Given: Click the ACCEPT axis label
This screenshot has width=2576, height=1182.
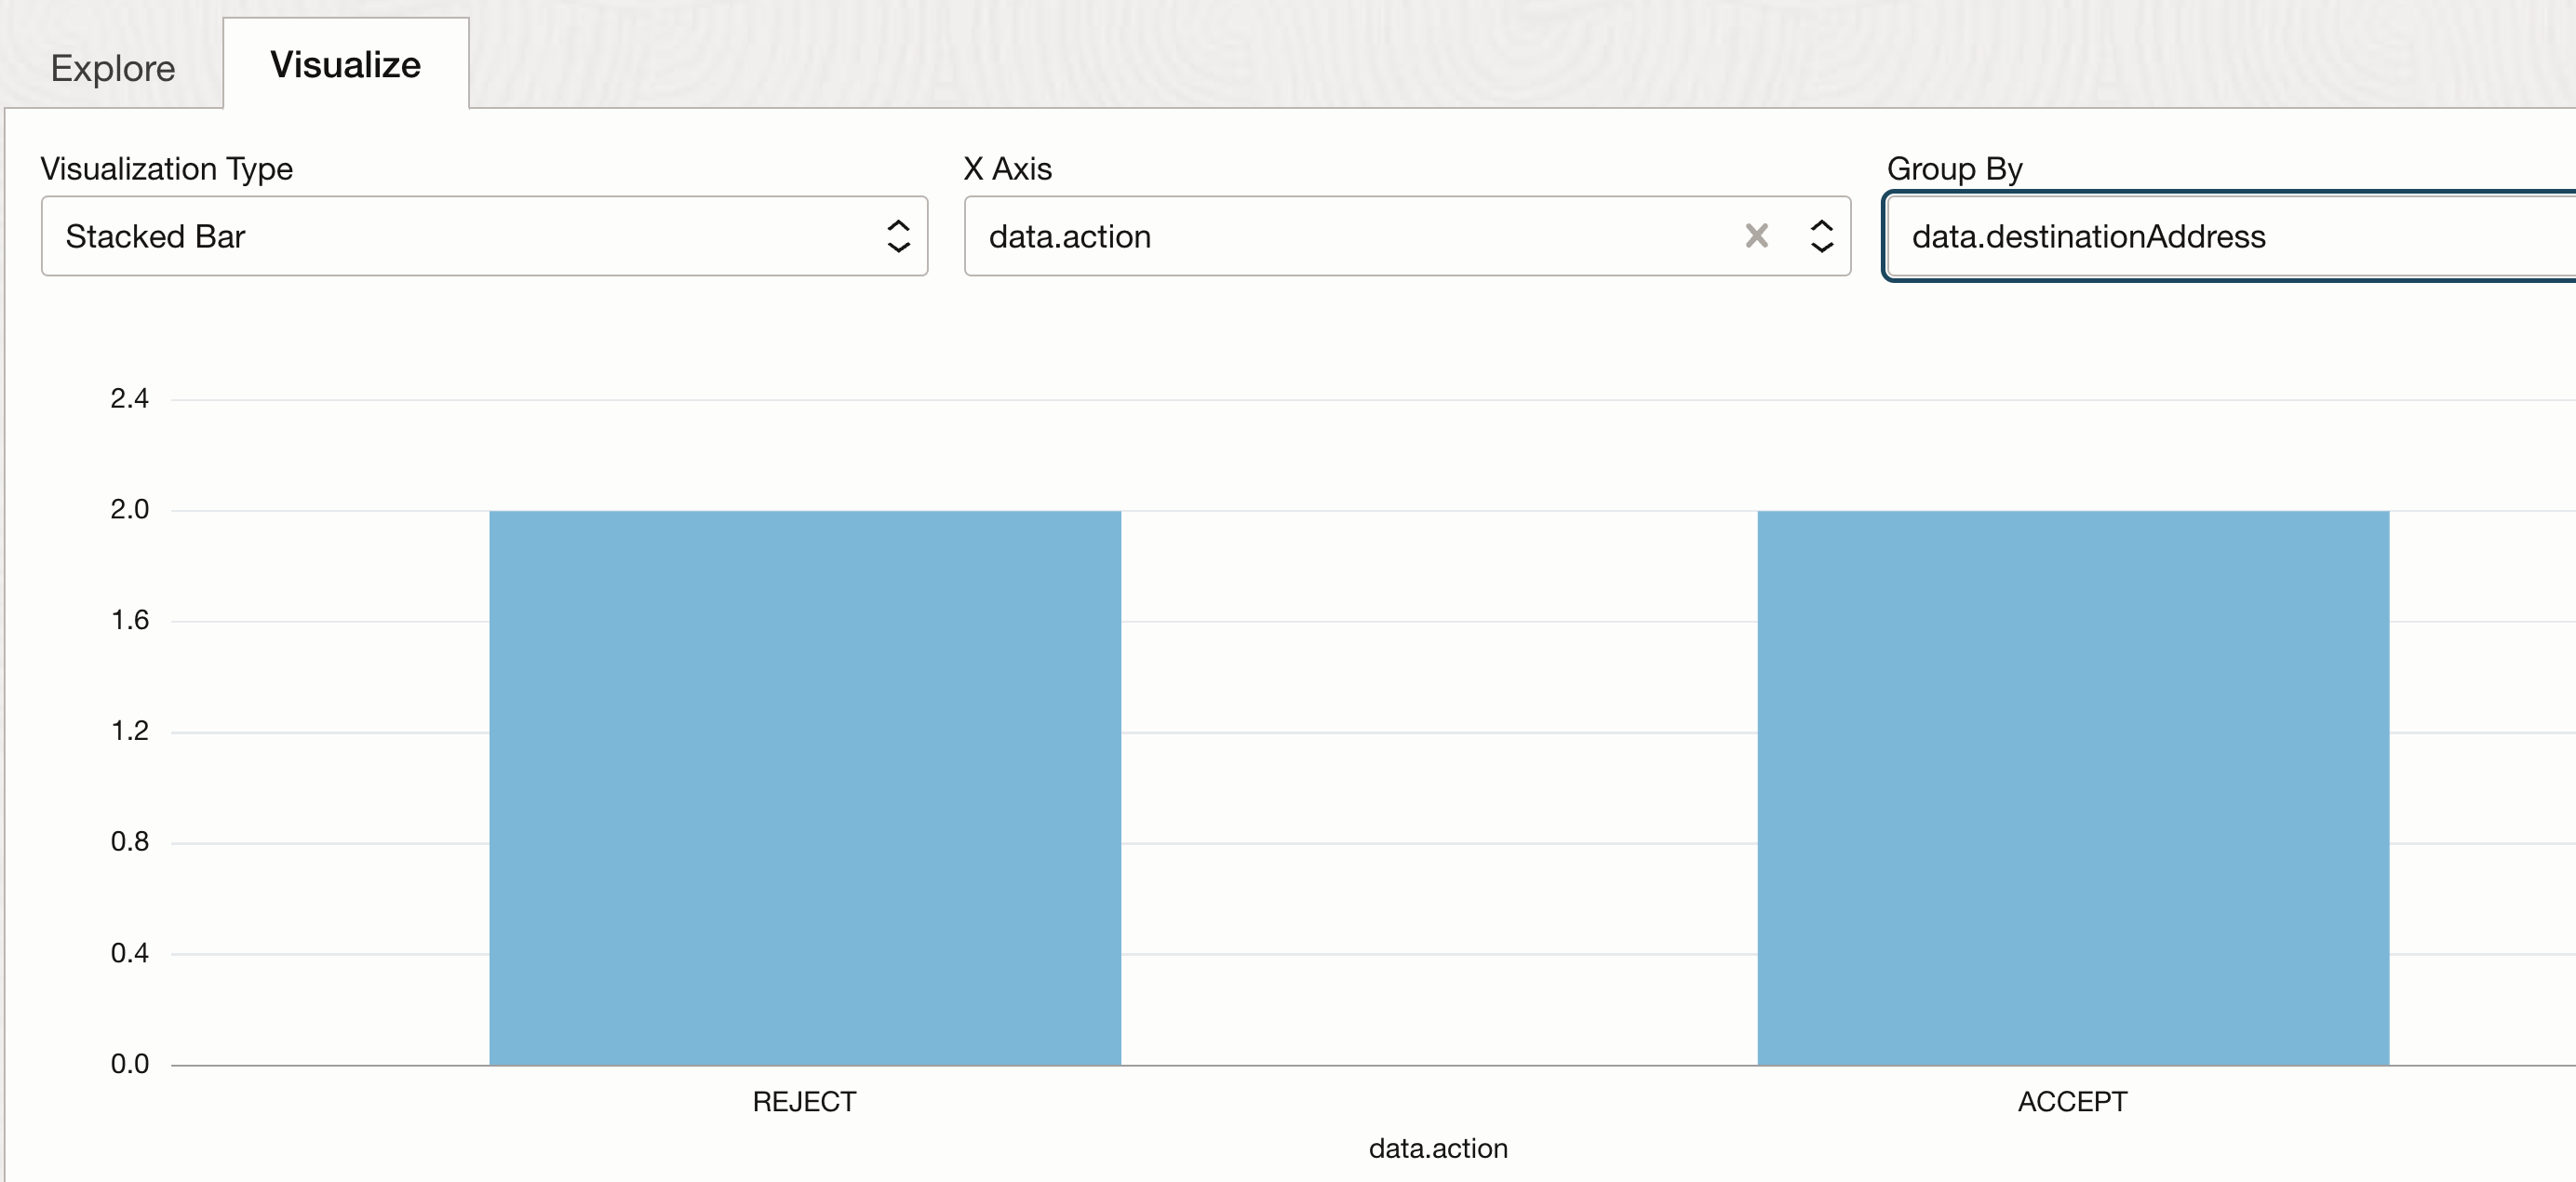Looking at the screenshot, I should click(2072, 1102).
